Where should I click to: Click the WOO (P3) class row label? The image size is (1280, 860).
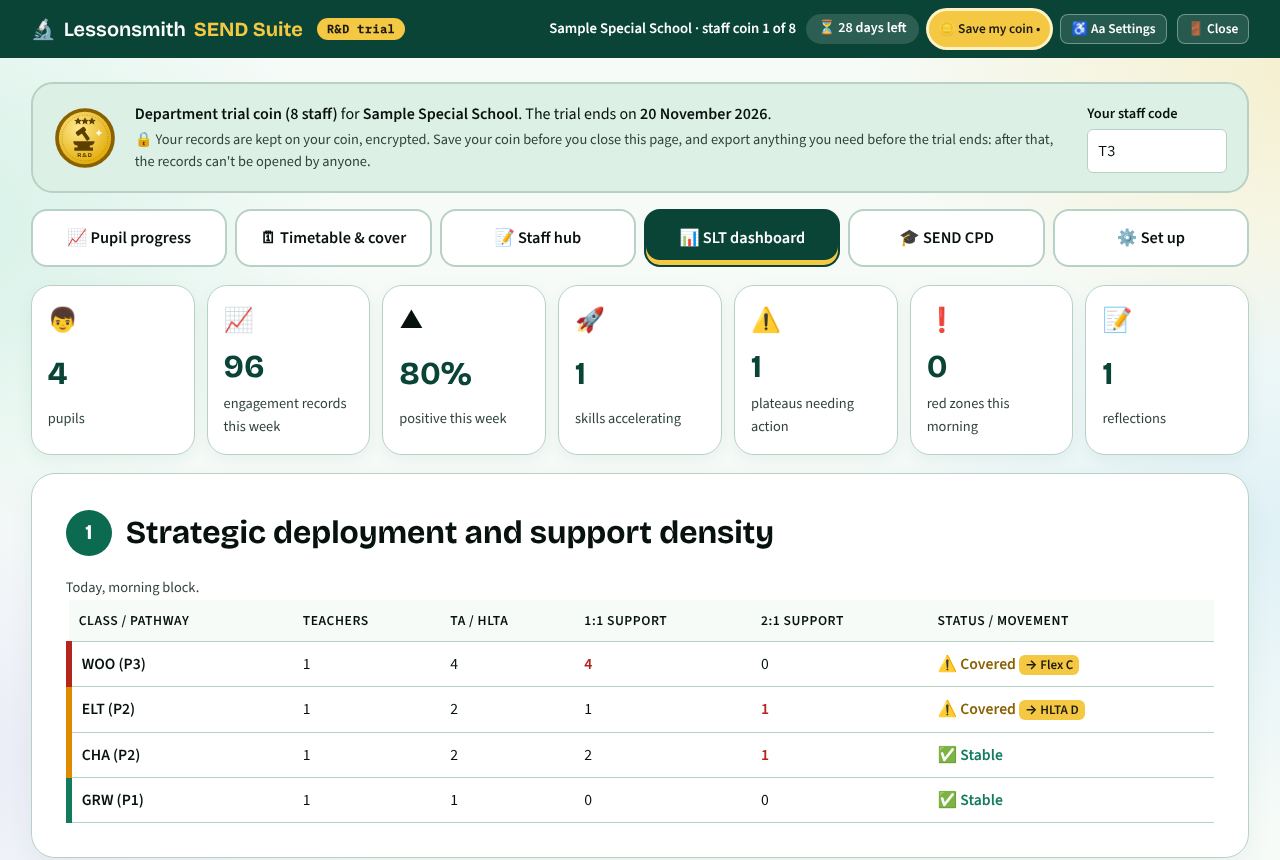click(x=114, y=664)
